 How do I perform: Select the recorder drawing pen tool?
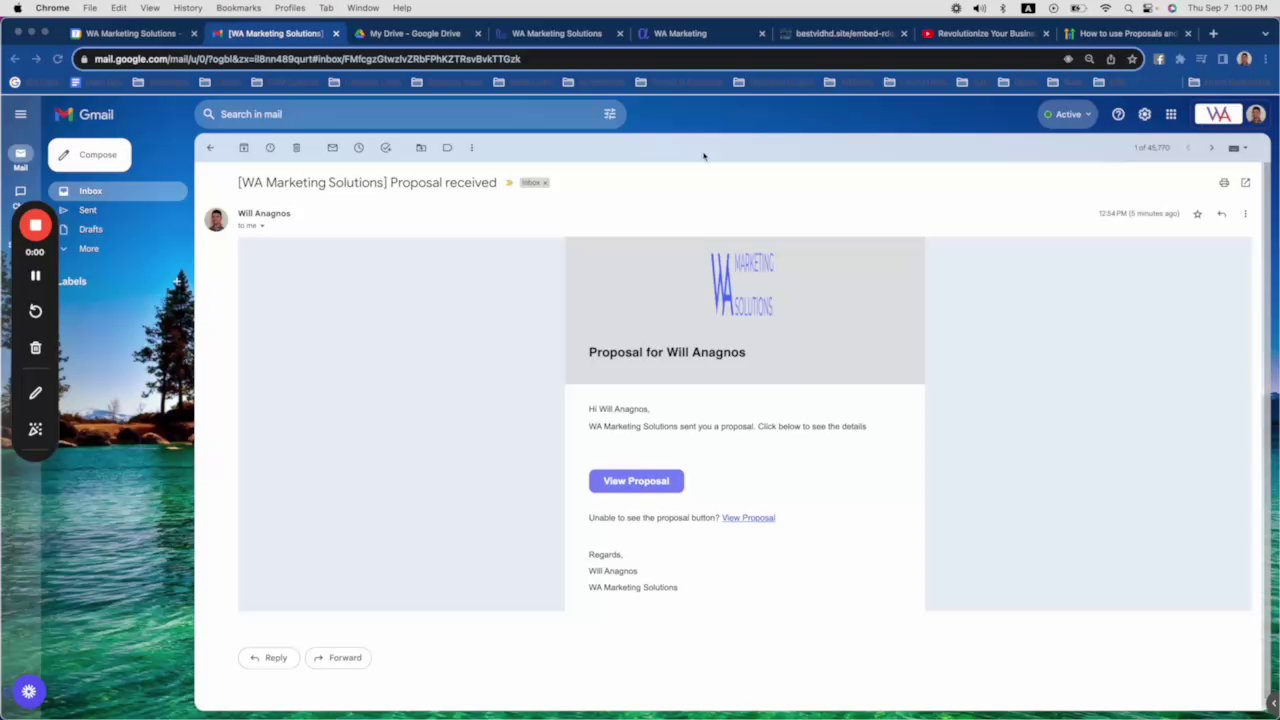pos(35,393)
